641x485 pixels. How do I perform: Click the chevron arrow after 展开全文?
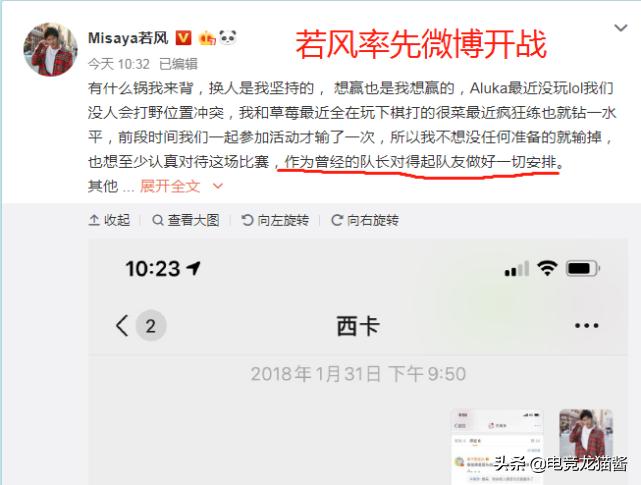click(218, 186)
